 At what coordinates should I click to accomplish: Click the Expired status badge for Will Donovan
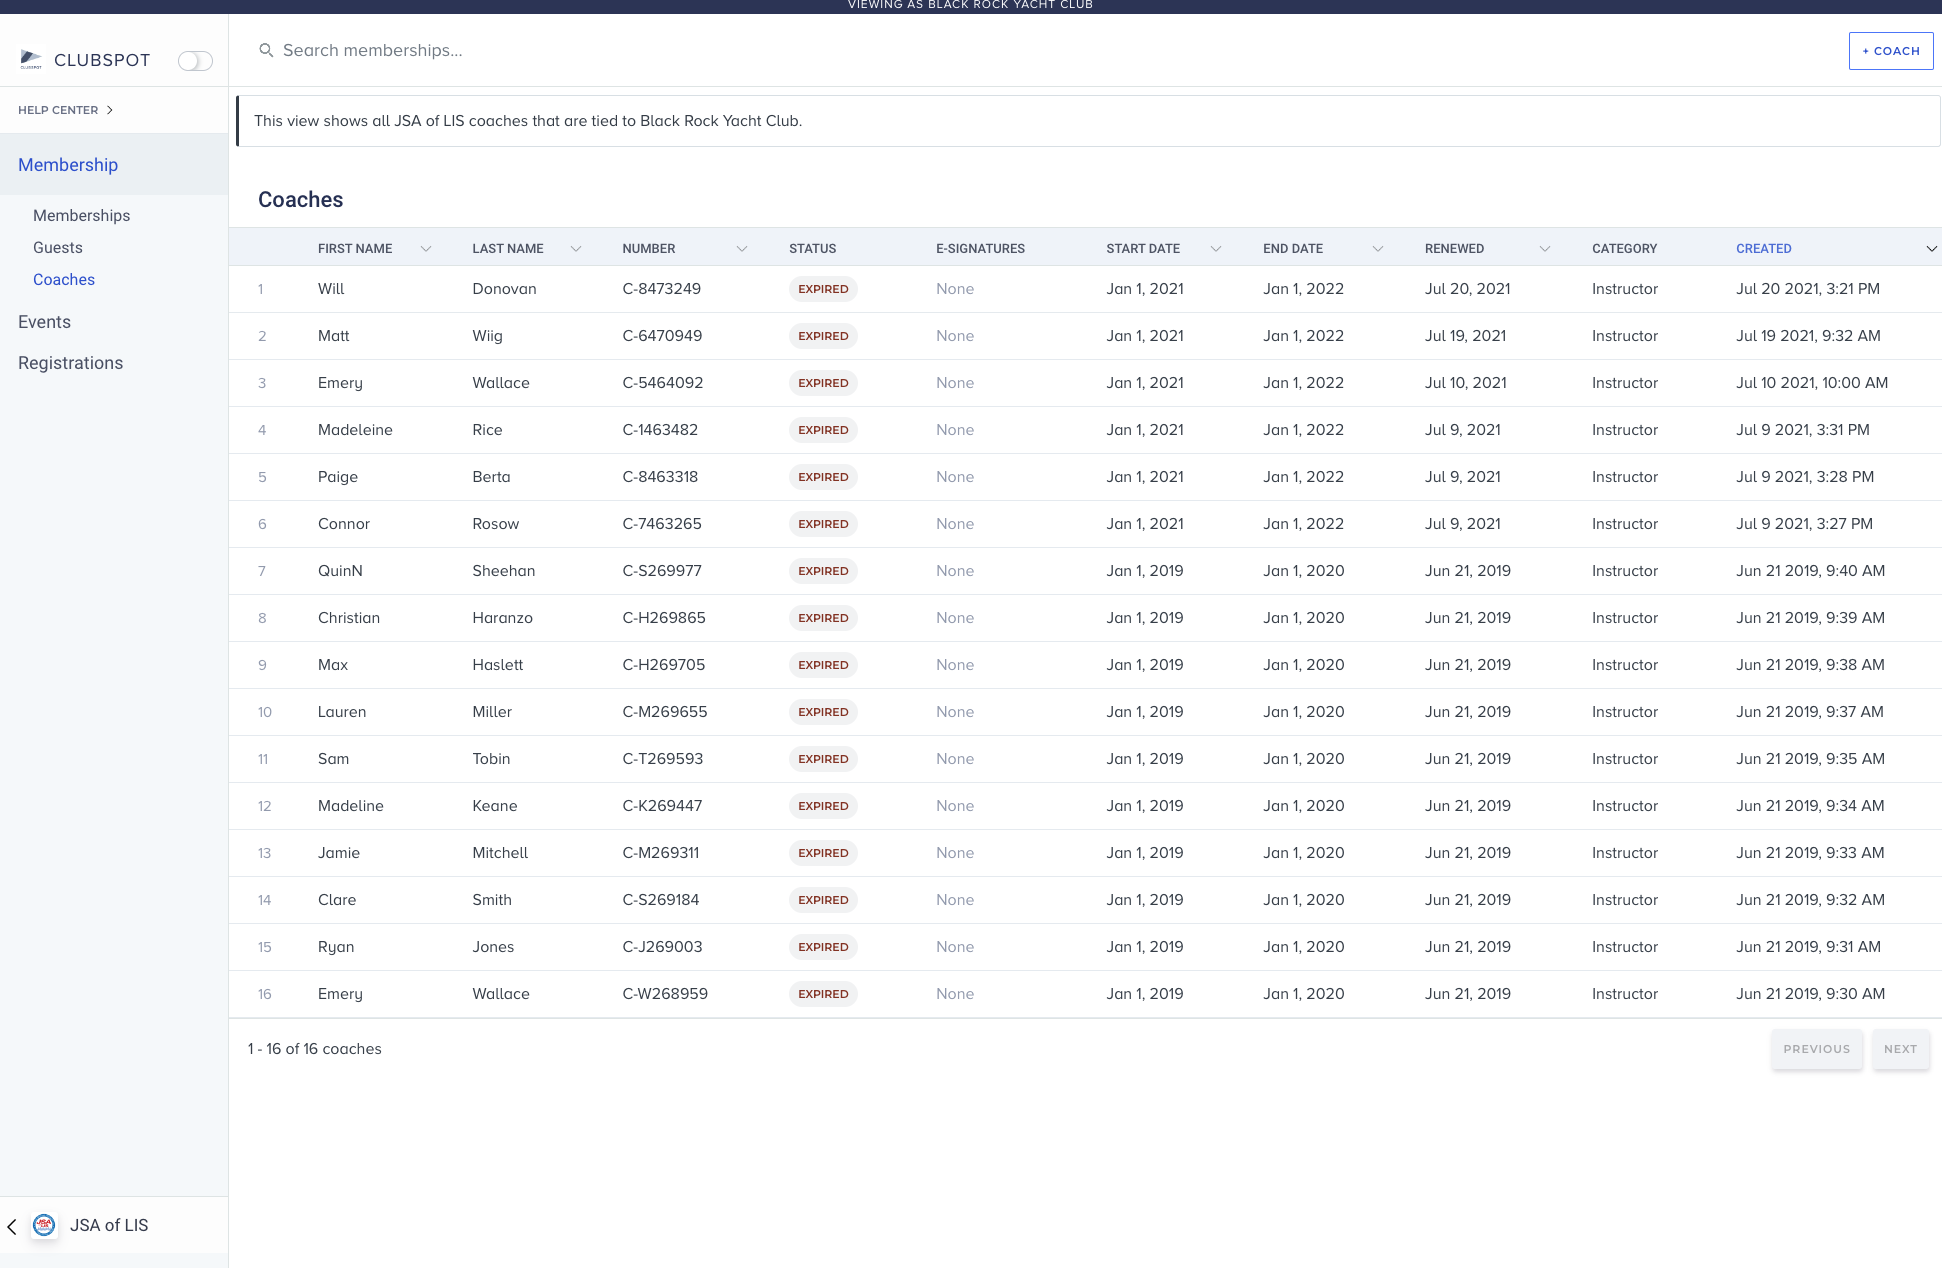coord(823,289)
